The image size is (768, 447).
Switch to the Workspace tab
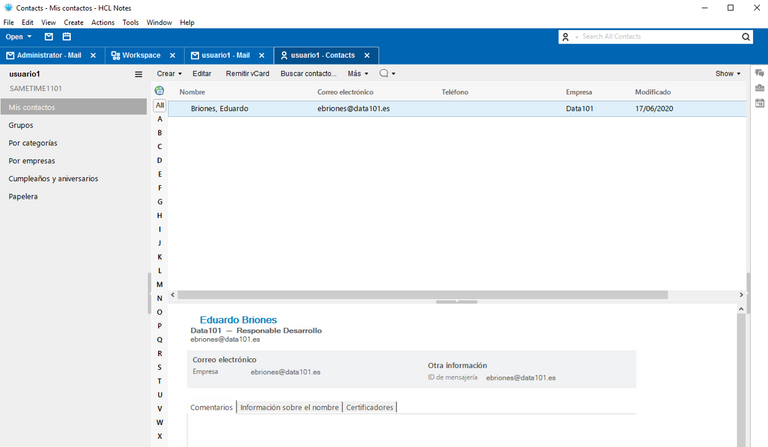142,55
